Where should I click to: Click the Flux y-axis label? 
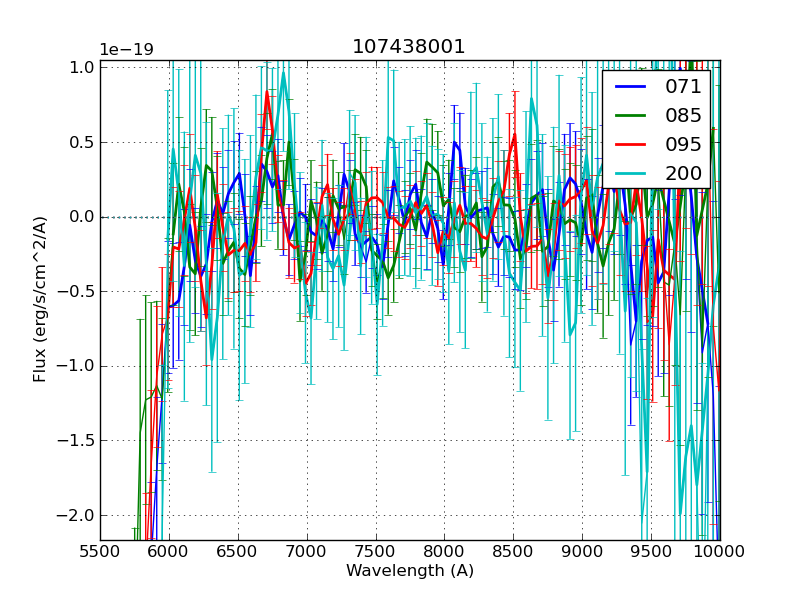tap(40, 299)
